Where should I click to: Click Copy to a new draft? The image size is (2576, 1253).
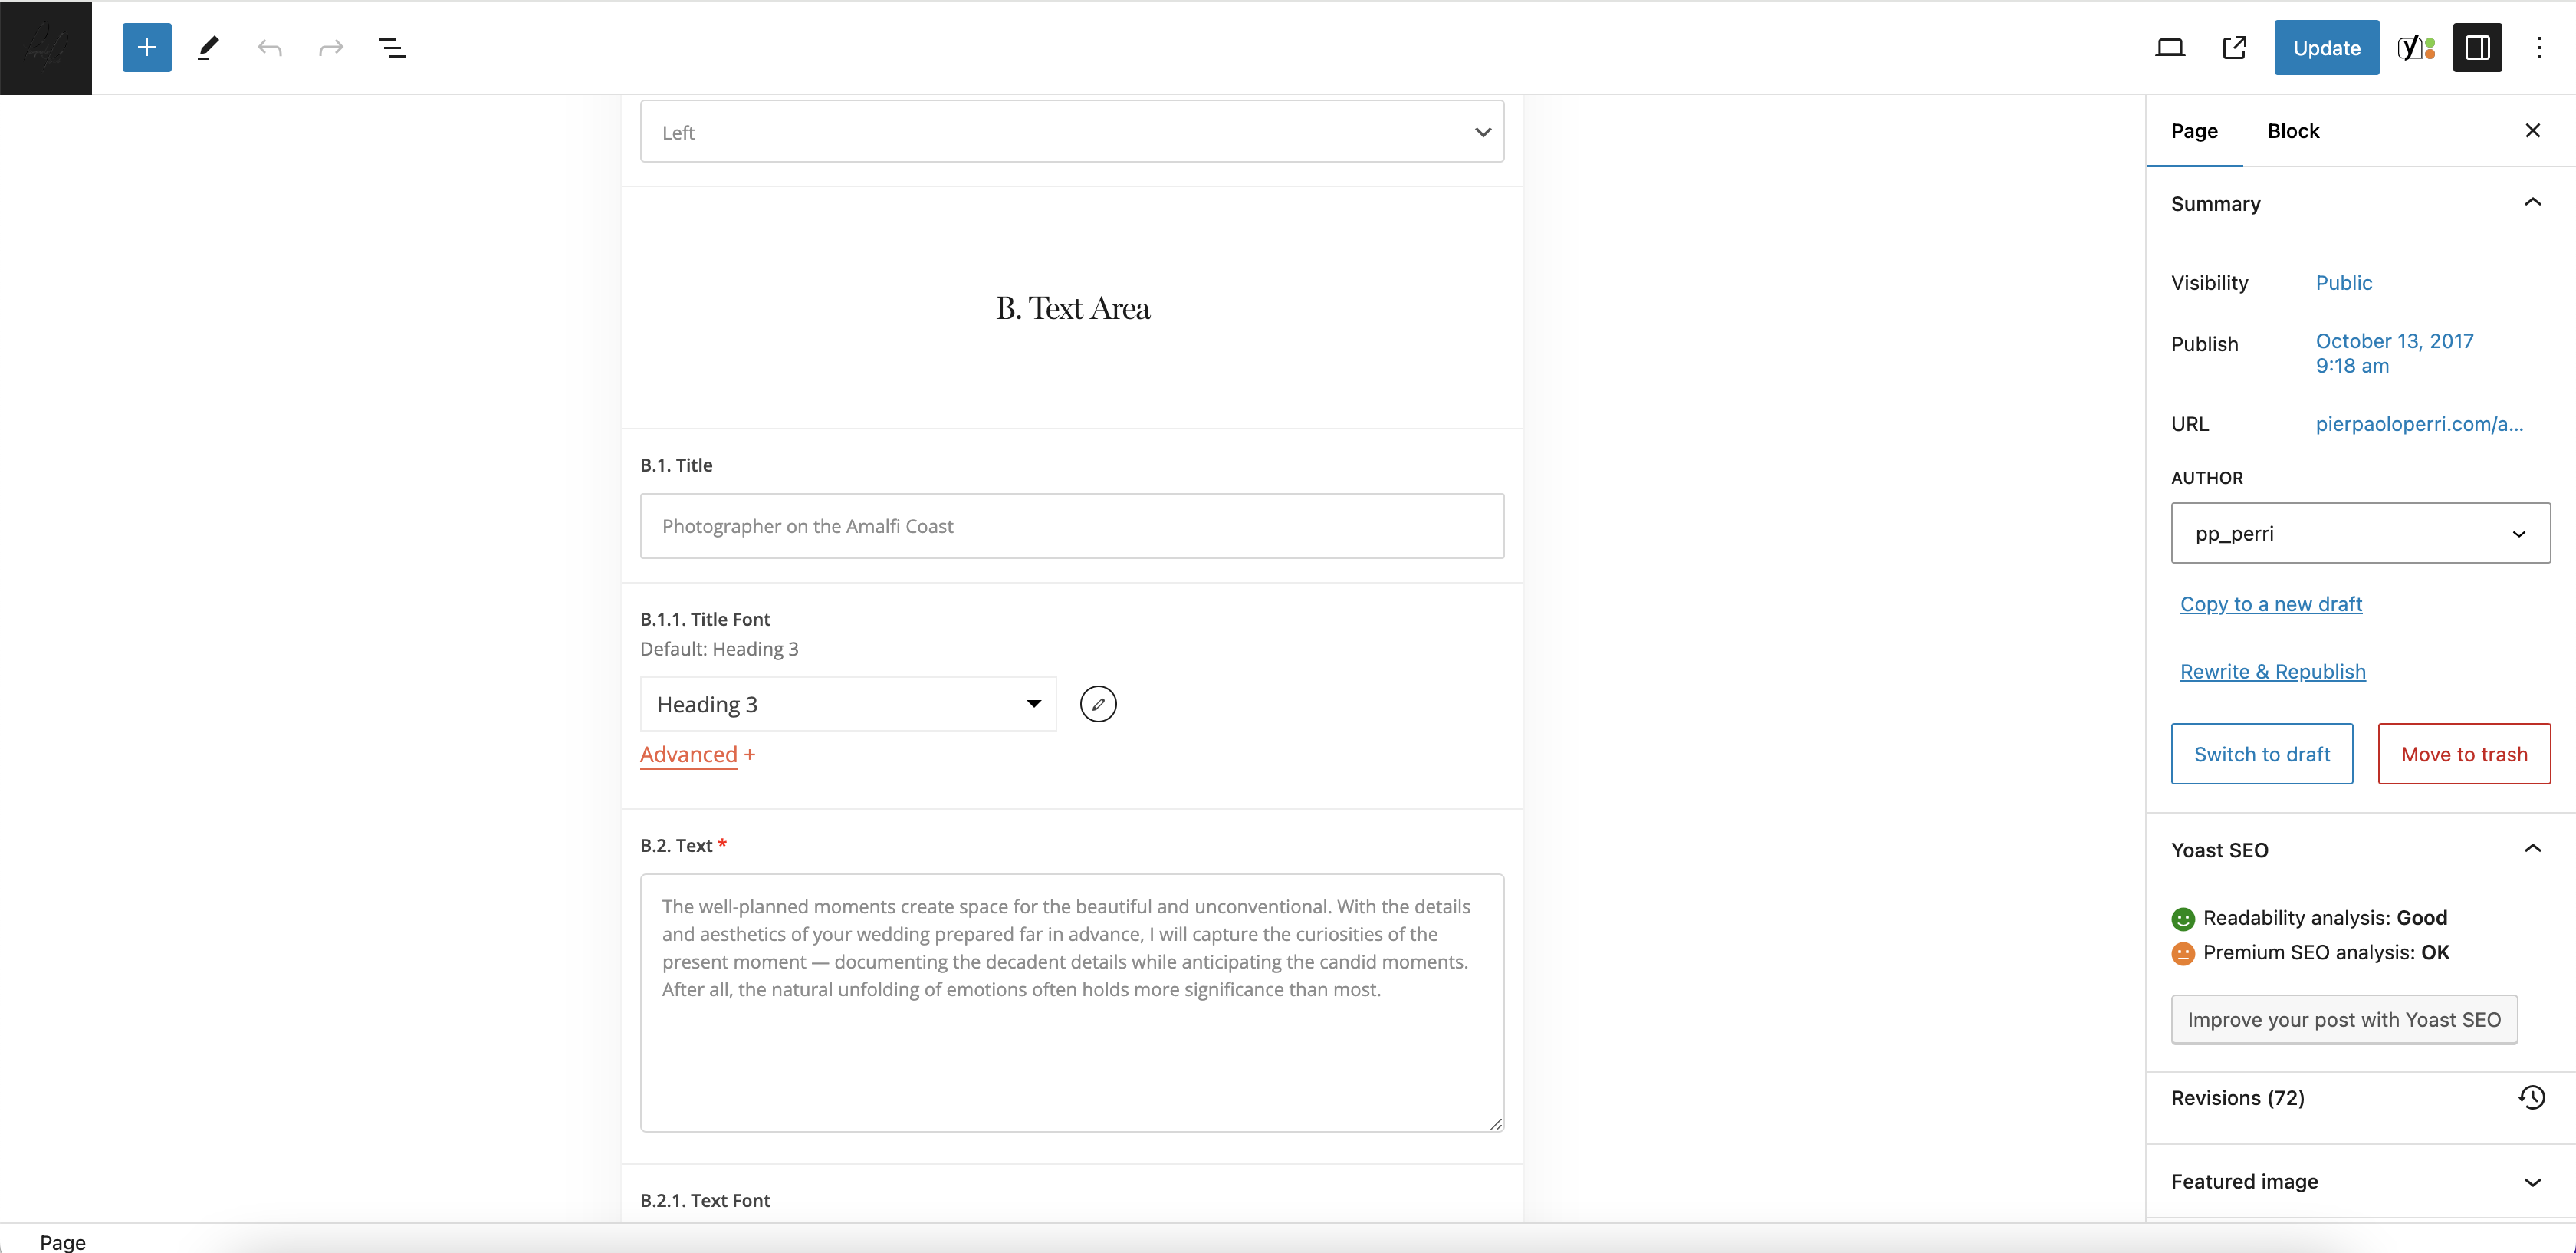(2271, 604)
